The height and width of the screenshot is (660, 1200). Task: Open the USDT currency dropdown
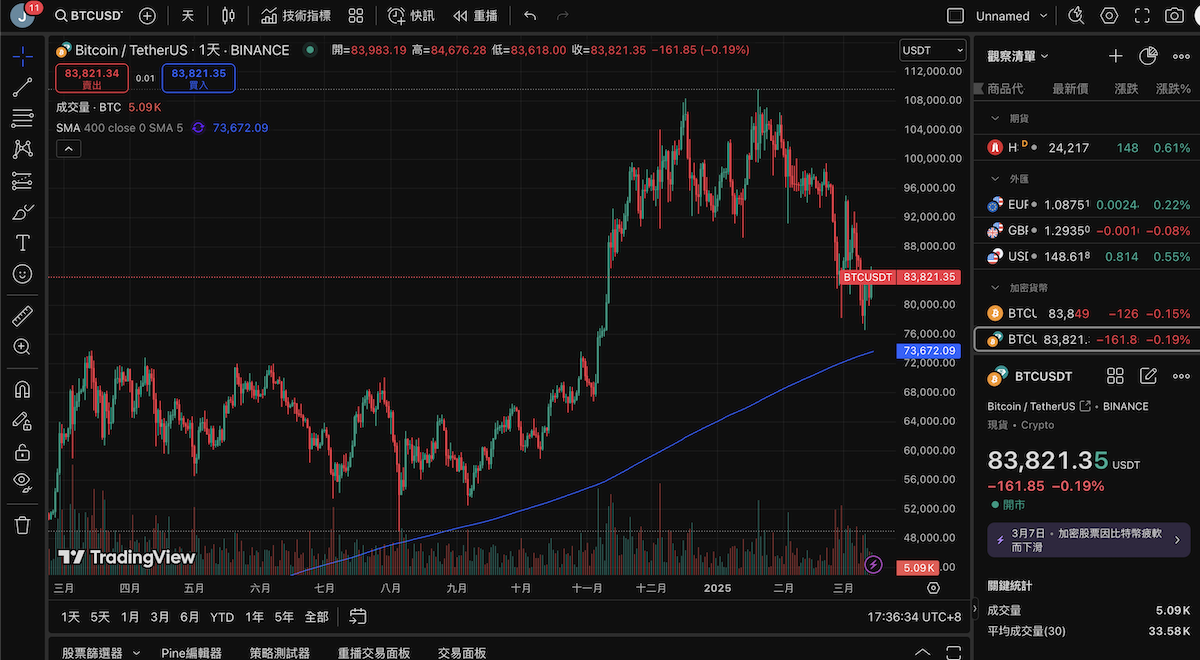[932, 50]
